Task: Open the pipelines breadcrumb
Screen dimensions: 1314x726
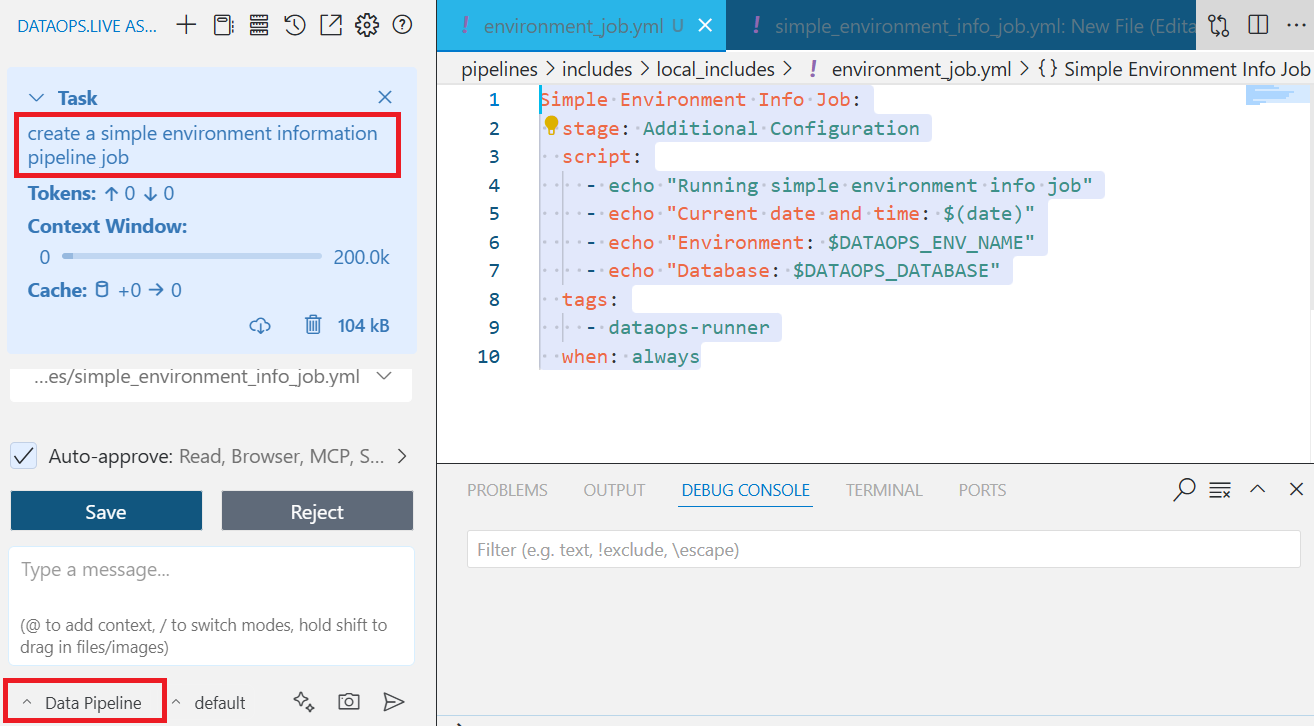Action: click(x=499, y=69)
